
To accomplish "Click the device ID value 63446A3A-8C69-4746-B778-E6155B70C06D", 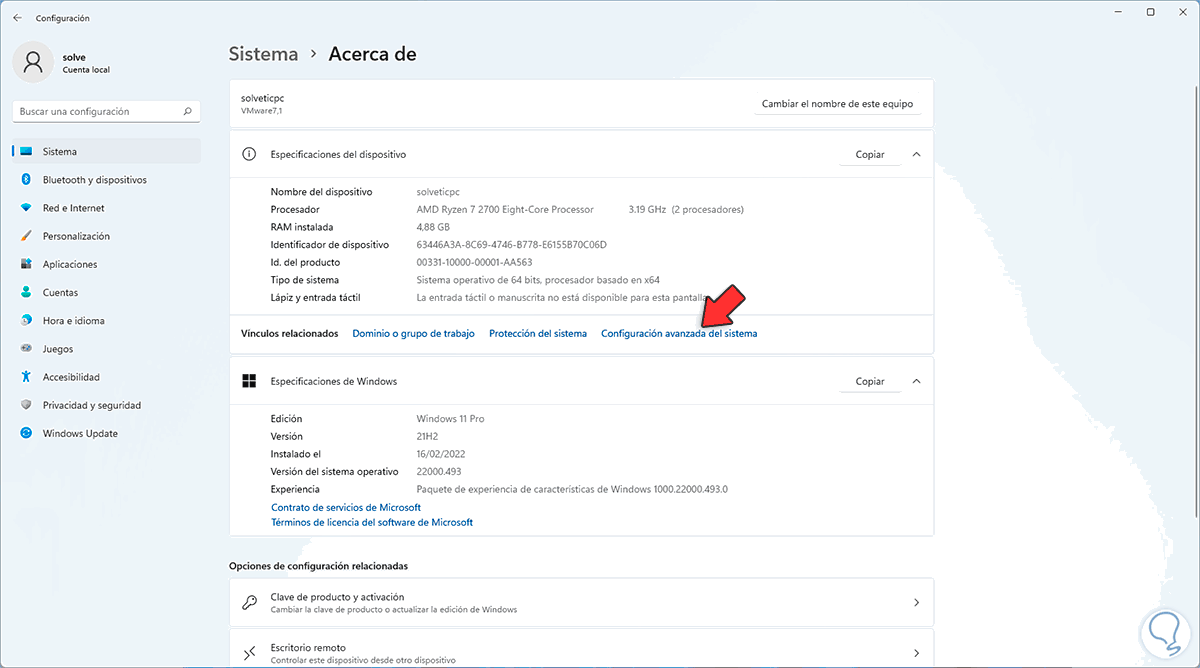I will point(512,245).
